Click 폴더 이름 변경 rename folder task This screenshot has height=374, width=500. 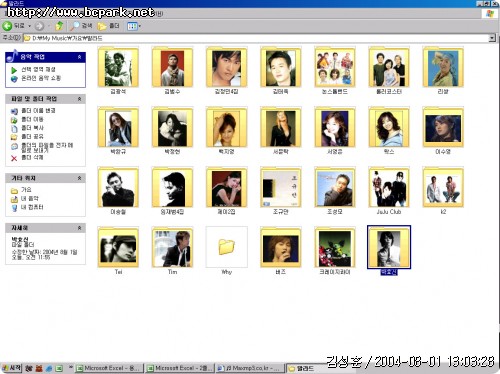pos(33,111)
